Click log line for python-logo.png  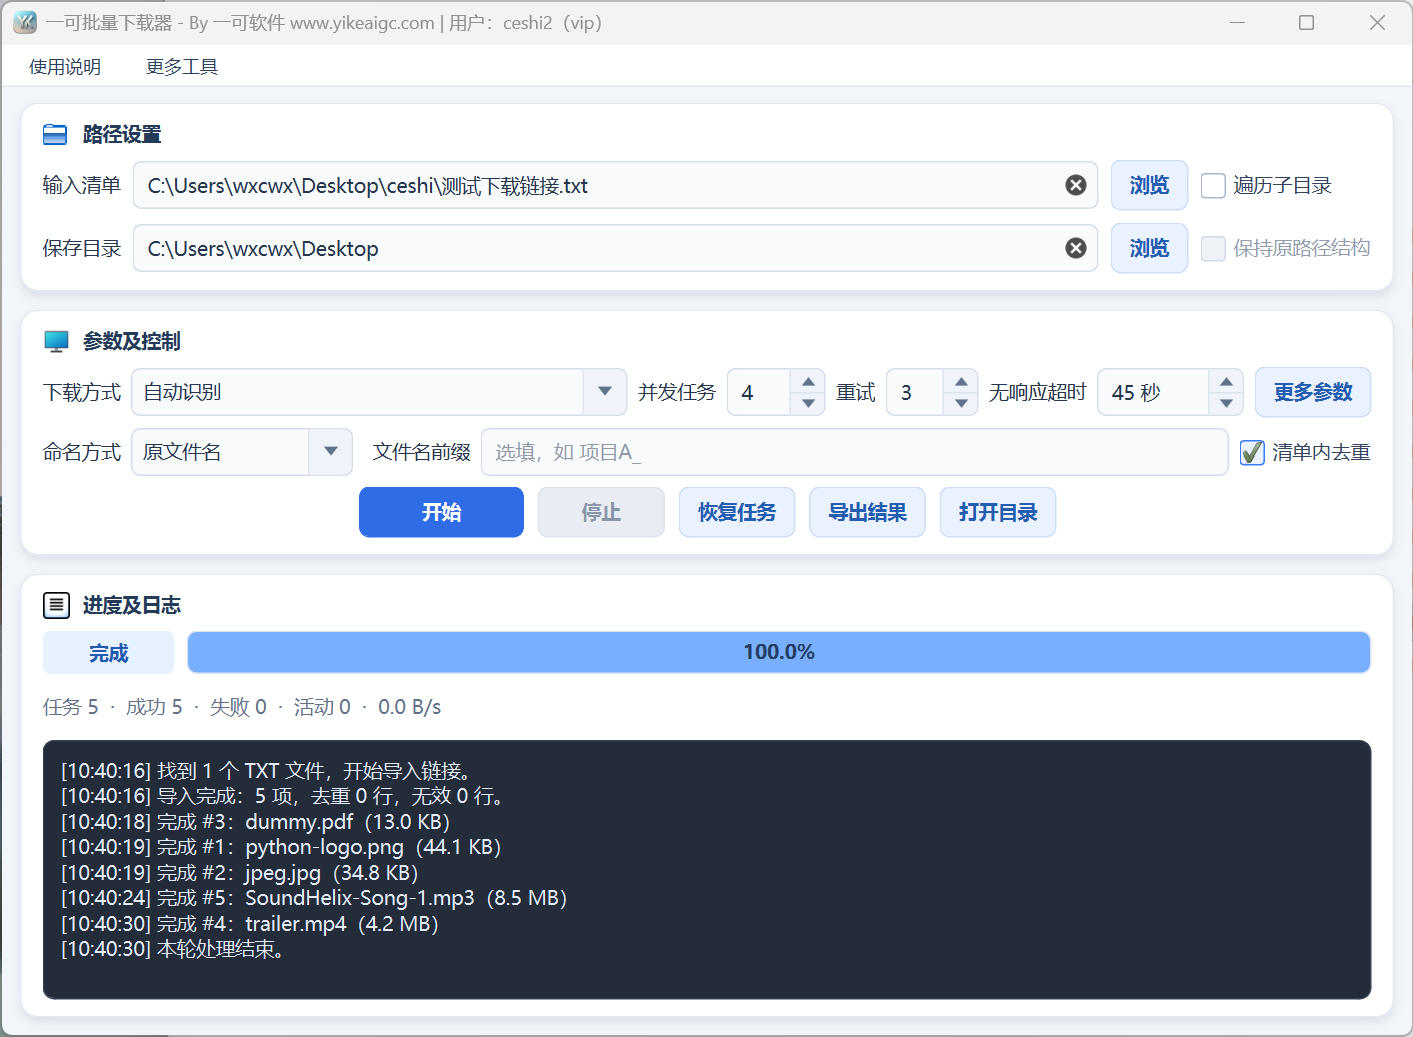click(281, 847)
